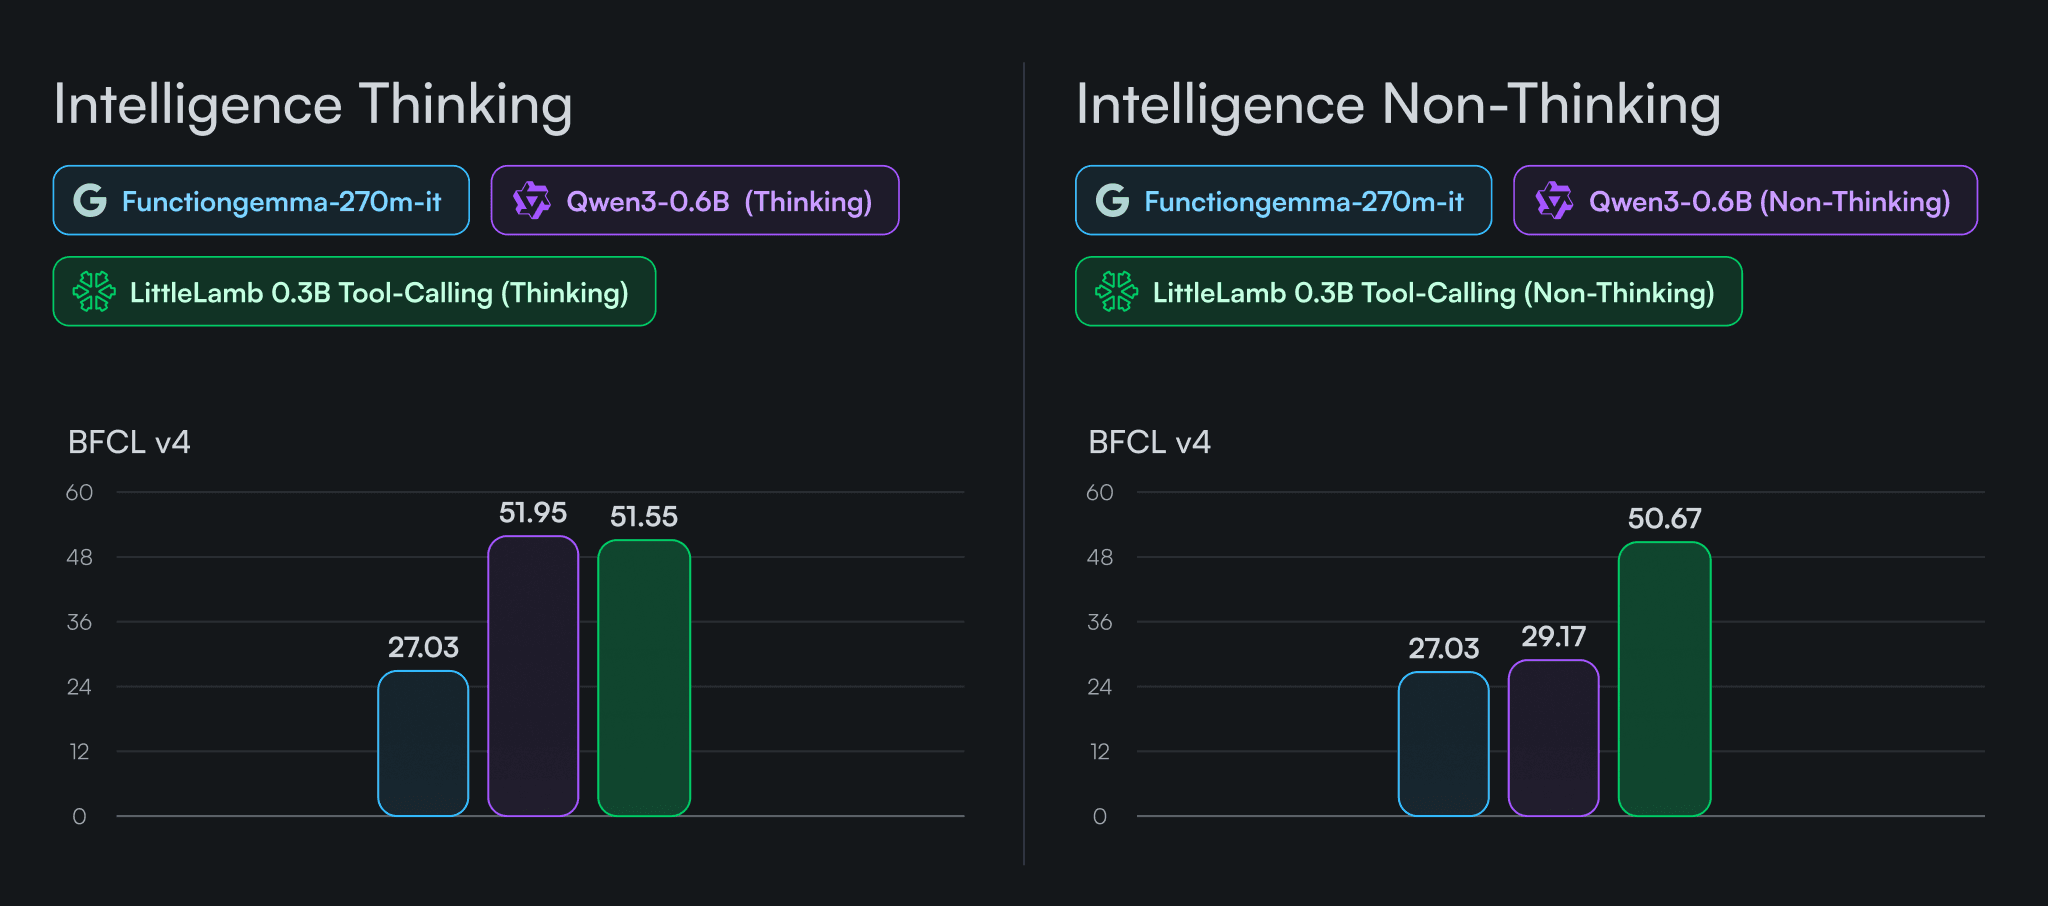Click the Qwen logo beside Qwen3-0.6B (Thinking)
The height and width of the screenshot is (906, 2048).
(x=531, y=201)
